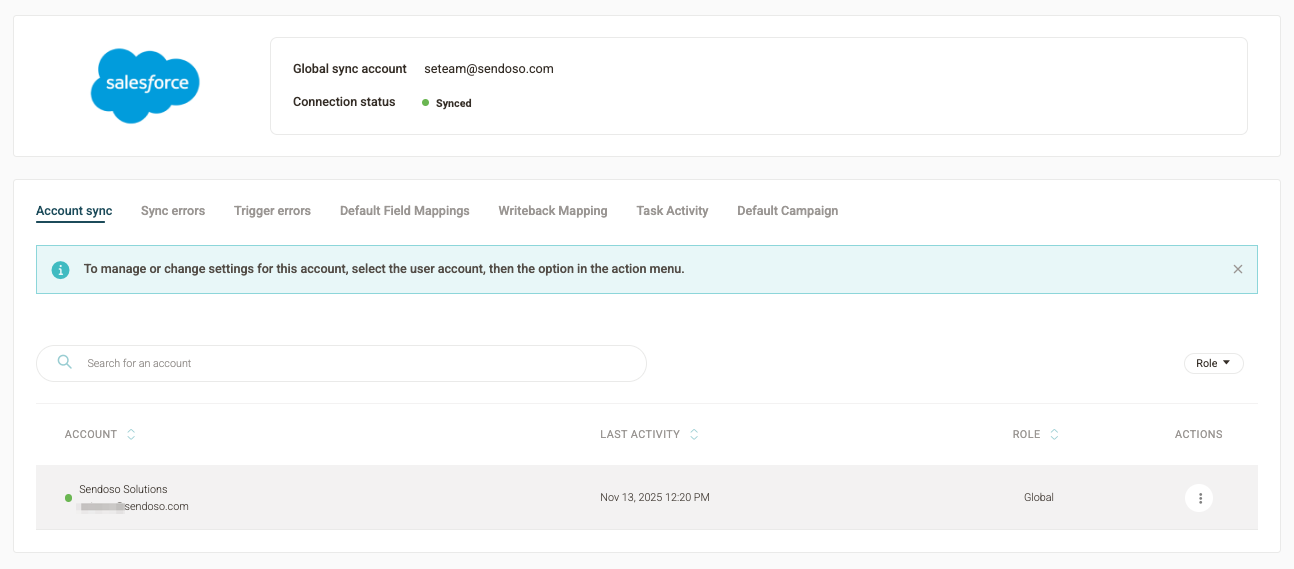Click the Synced connection status text
The image size is (1294, 569).
pyautogui.click(x=454, y=103)
